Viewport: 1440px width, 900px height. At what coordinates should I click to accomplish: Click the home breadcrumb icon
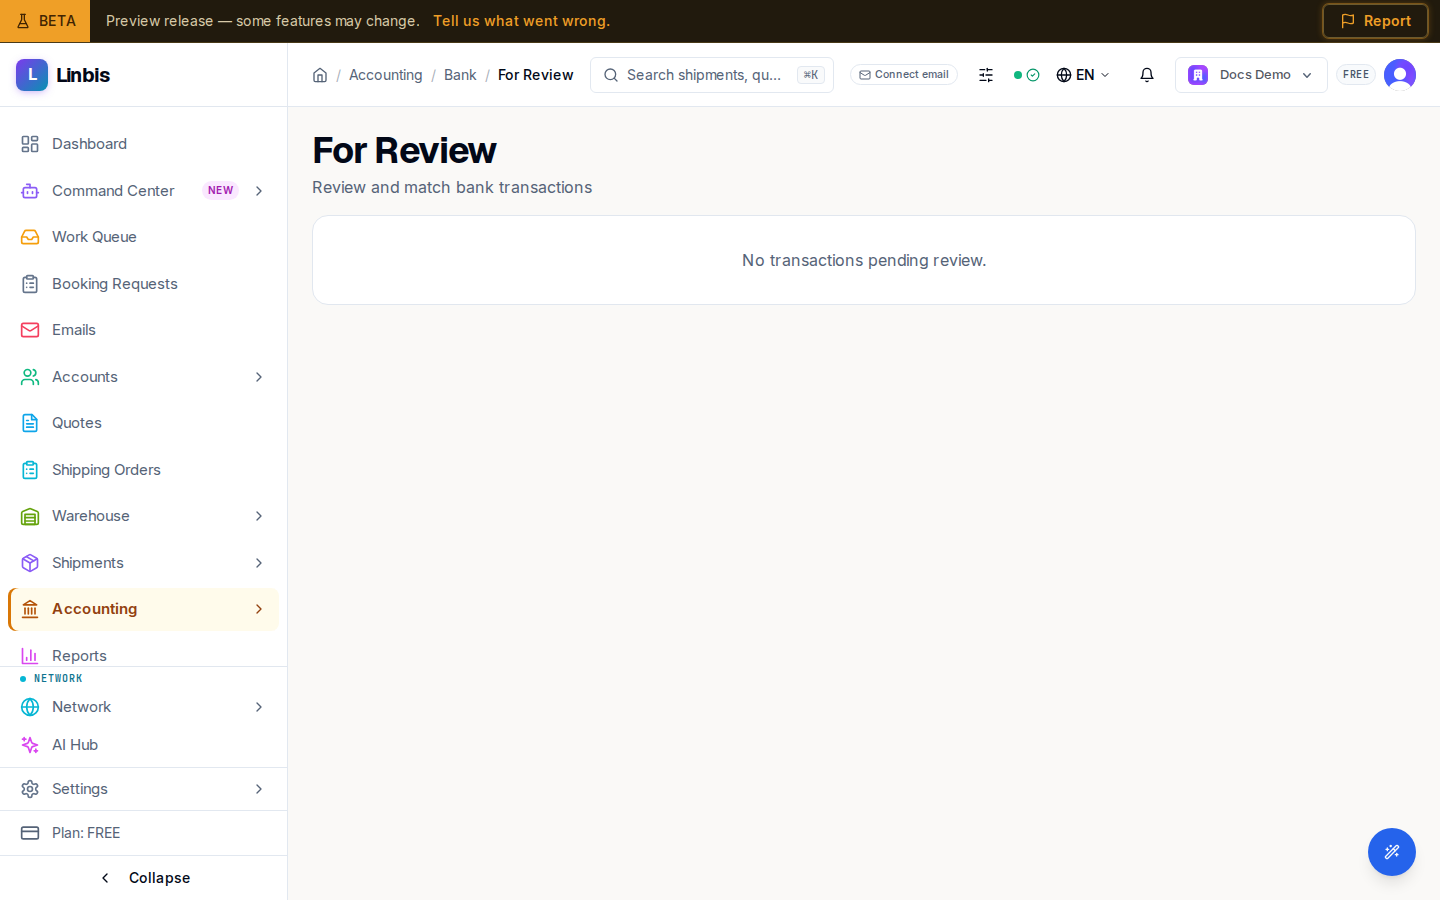pyautogui.click(x=320, y=75)
